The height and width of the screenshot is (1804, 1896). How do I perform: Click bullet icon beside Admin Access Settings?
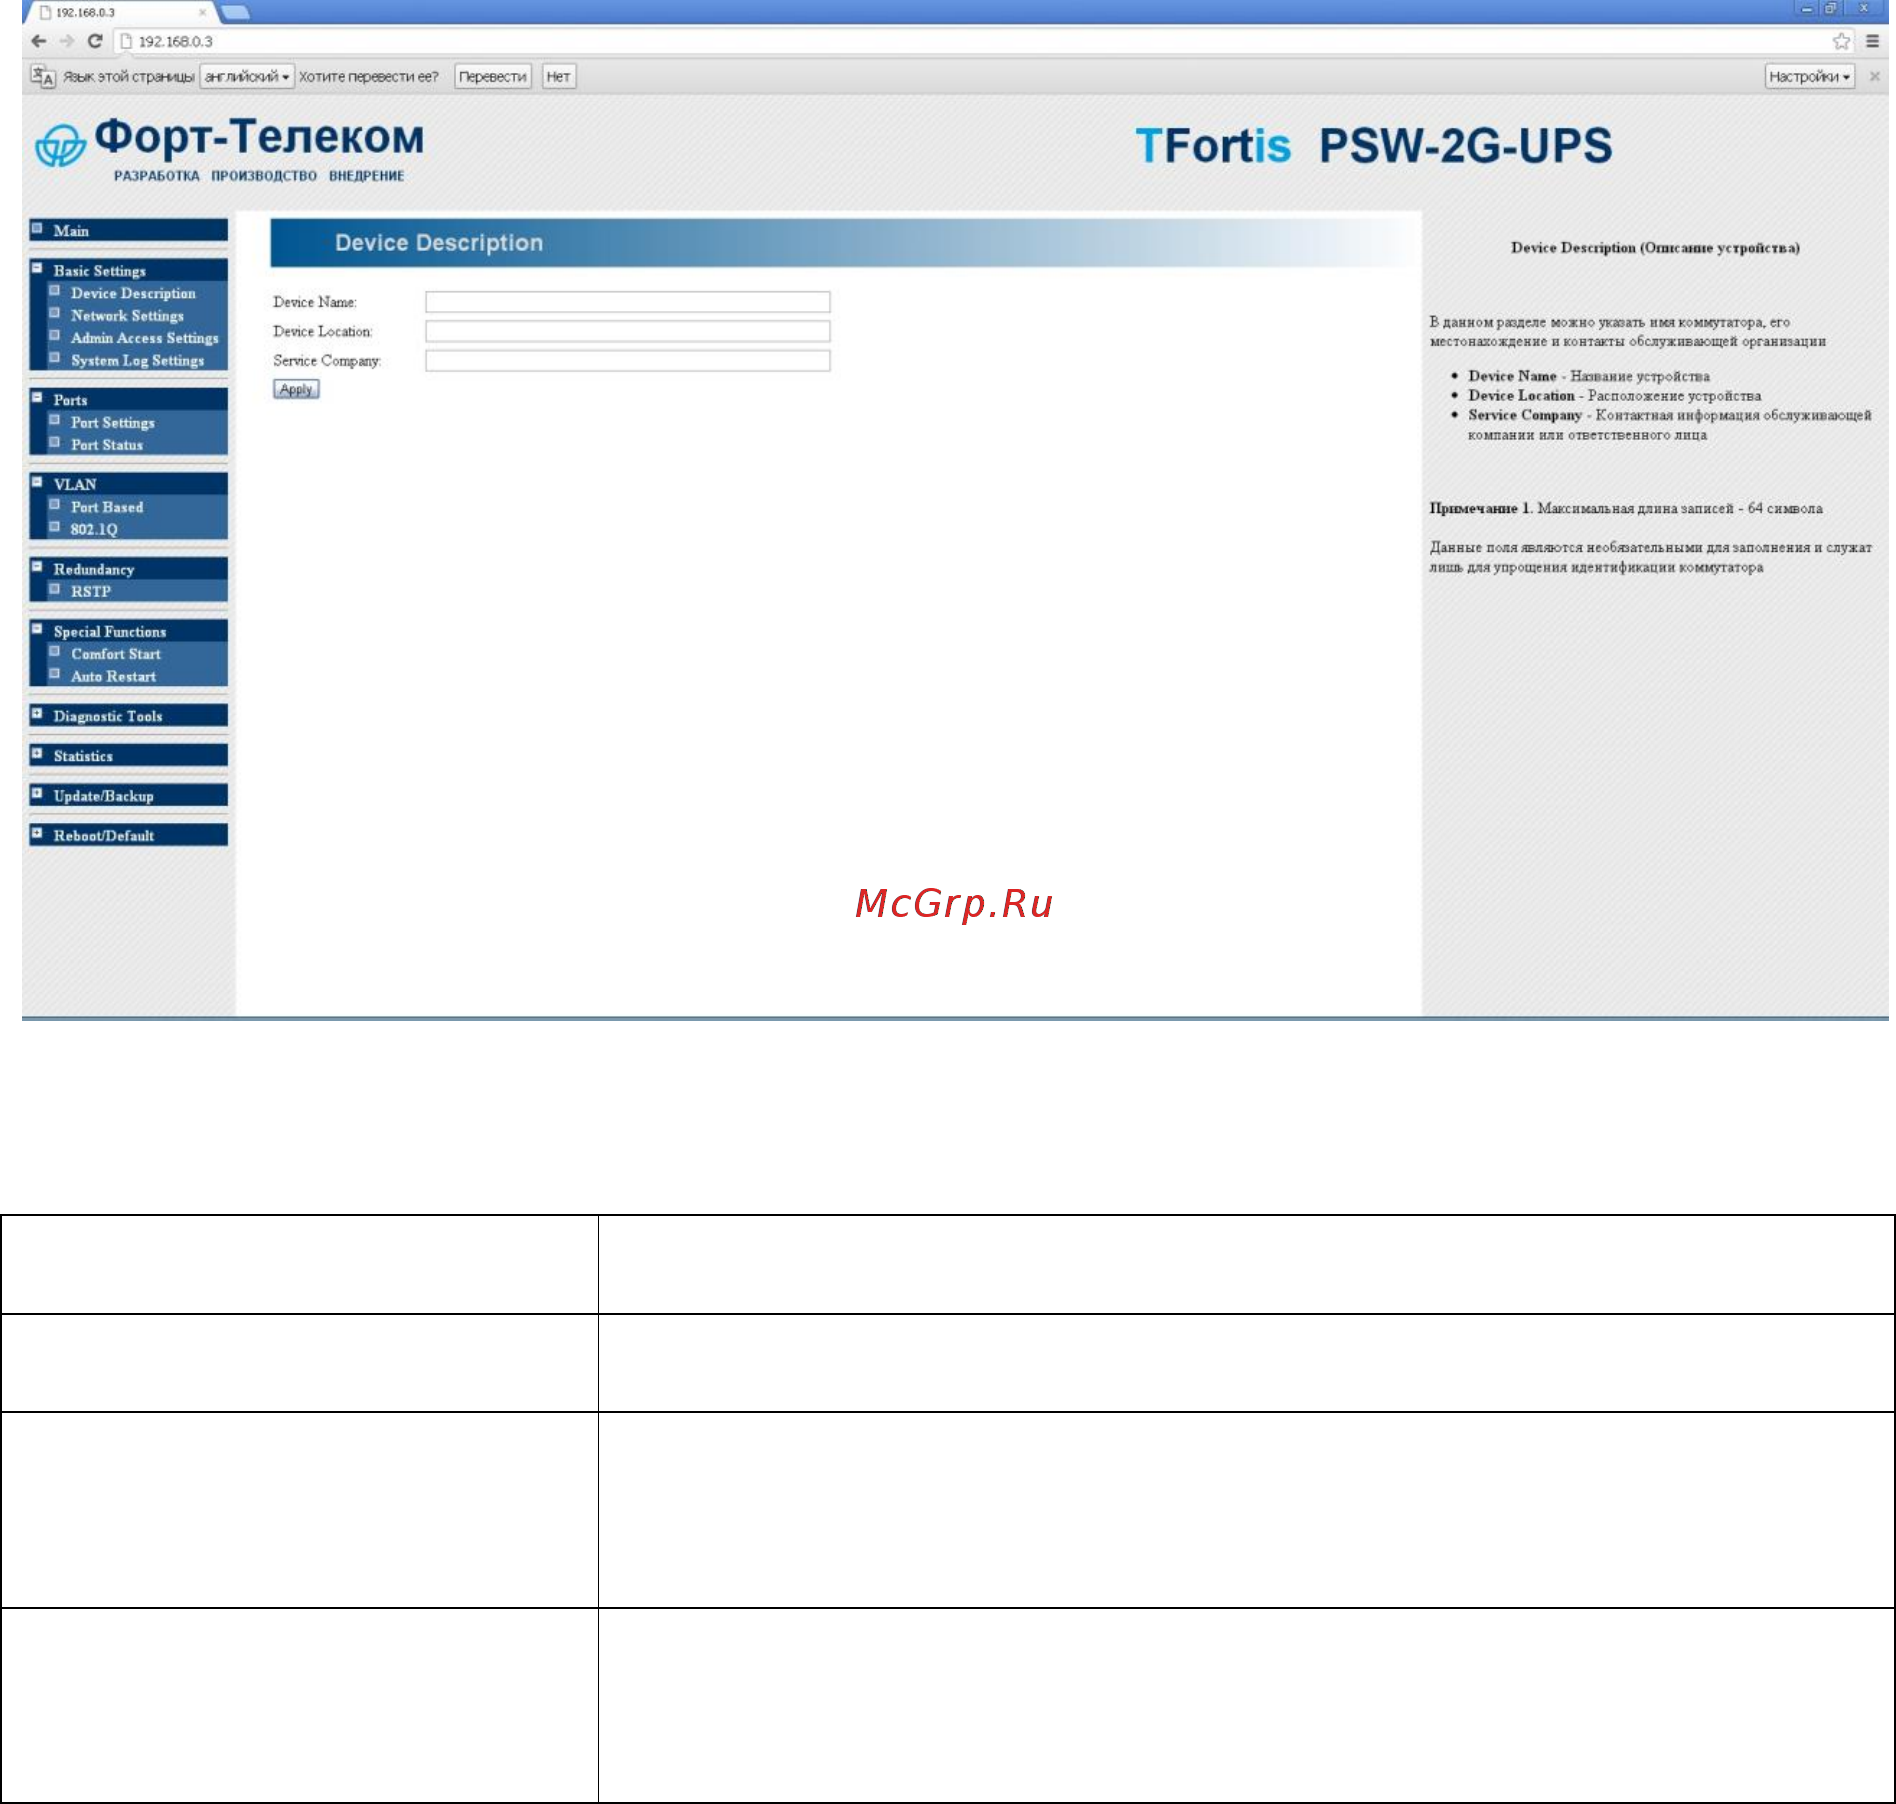pos(55,336)
